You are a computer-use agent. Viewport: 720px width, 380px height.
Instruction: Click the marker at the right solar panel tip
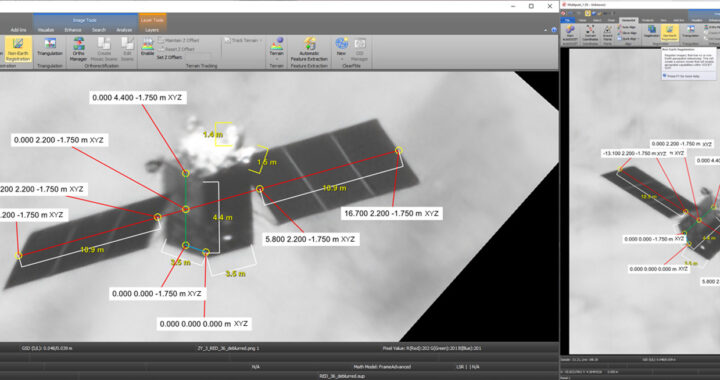click(x=399, y=150)
